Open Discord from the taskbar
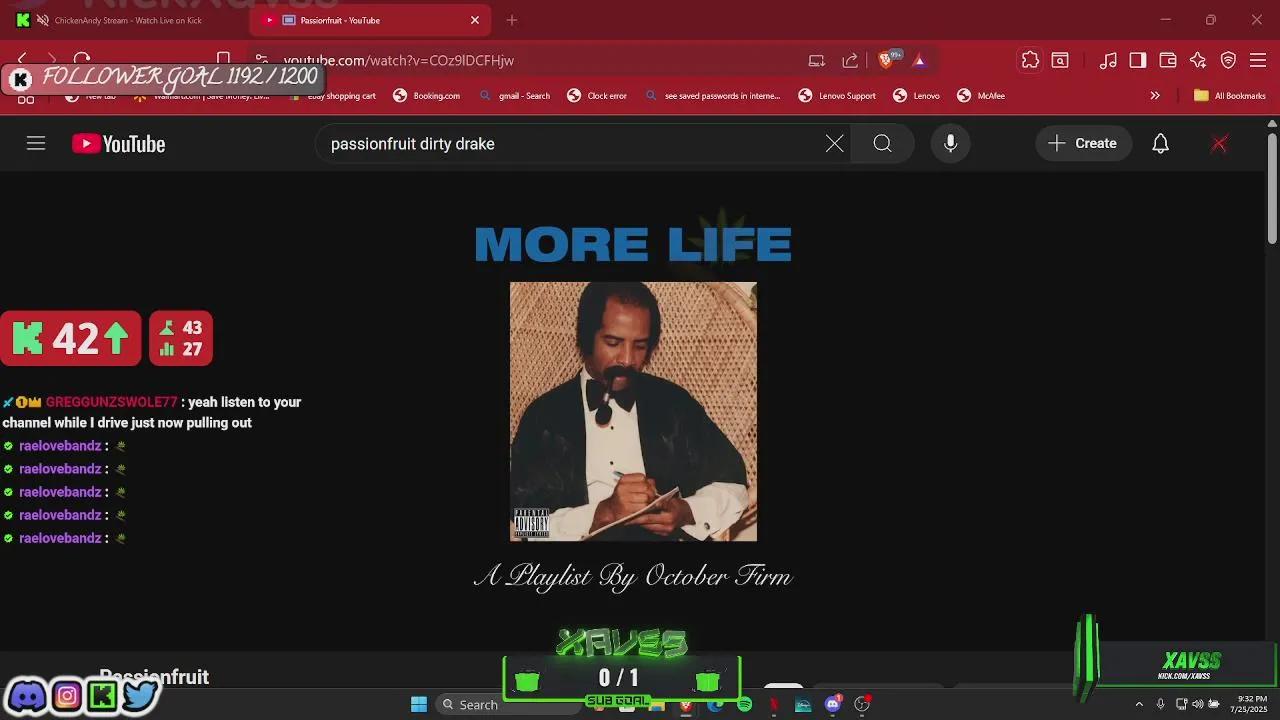 coord(832,705)
